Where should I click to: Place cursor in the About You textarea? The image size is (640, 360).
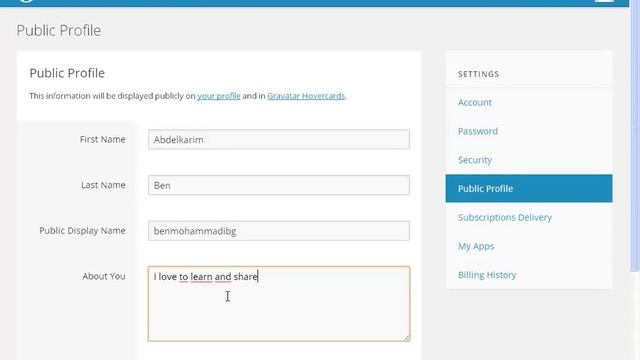(279, 304)
